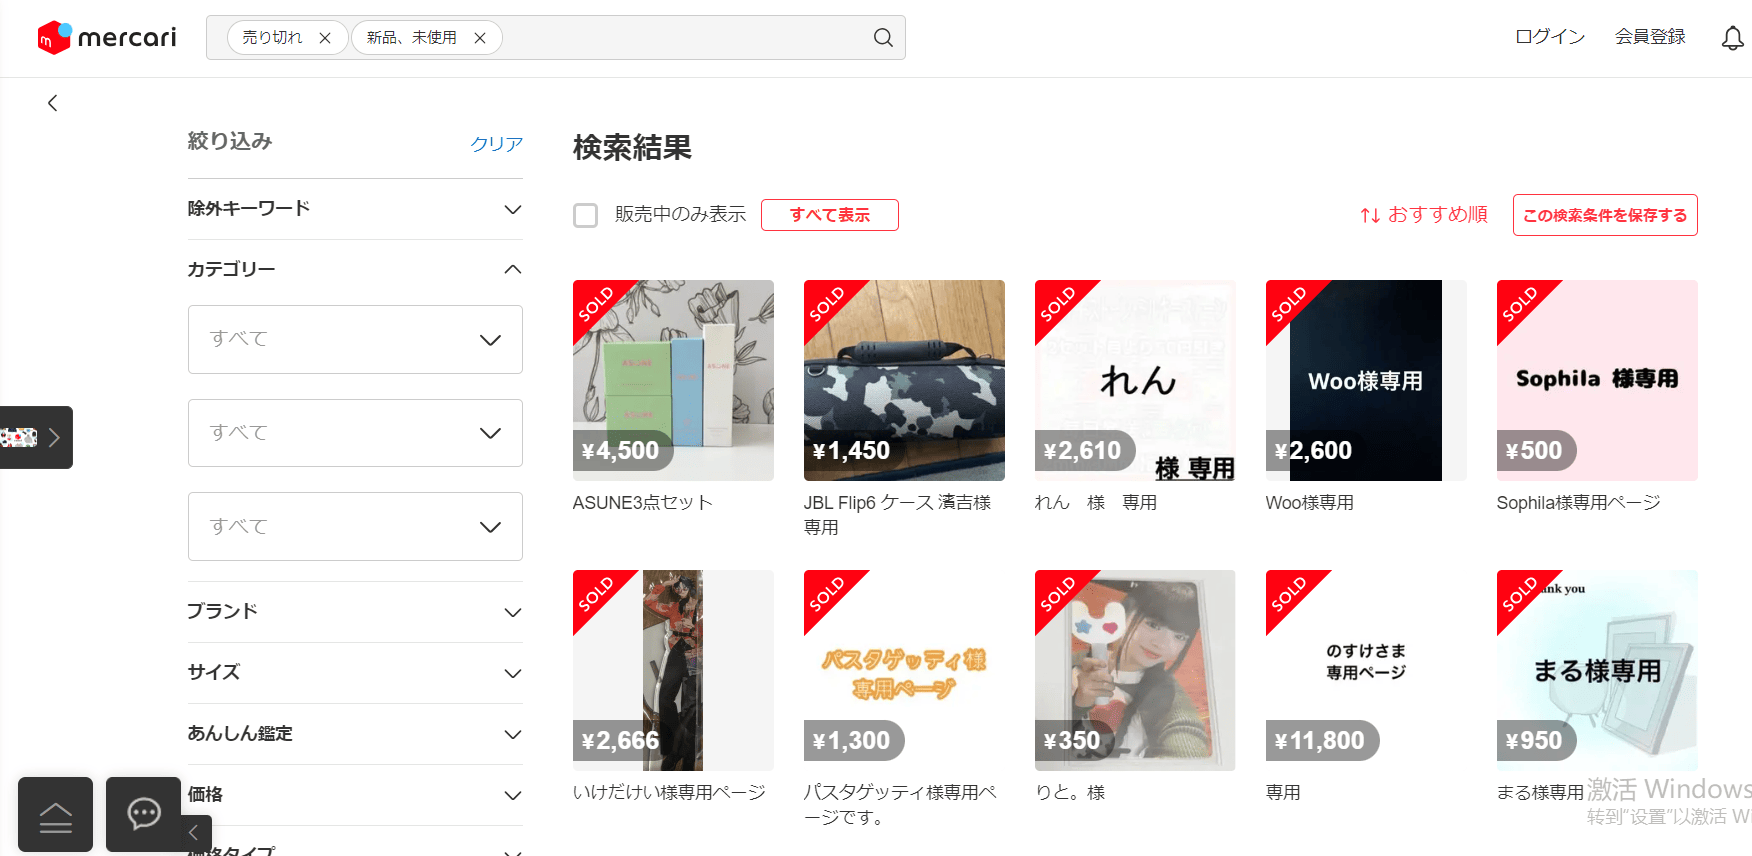
Task: Remove the 売り切れ filter chip
Action: (x=325, y=38)
